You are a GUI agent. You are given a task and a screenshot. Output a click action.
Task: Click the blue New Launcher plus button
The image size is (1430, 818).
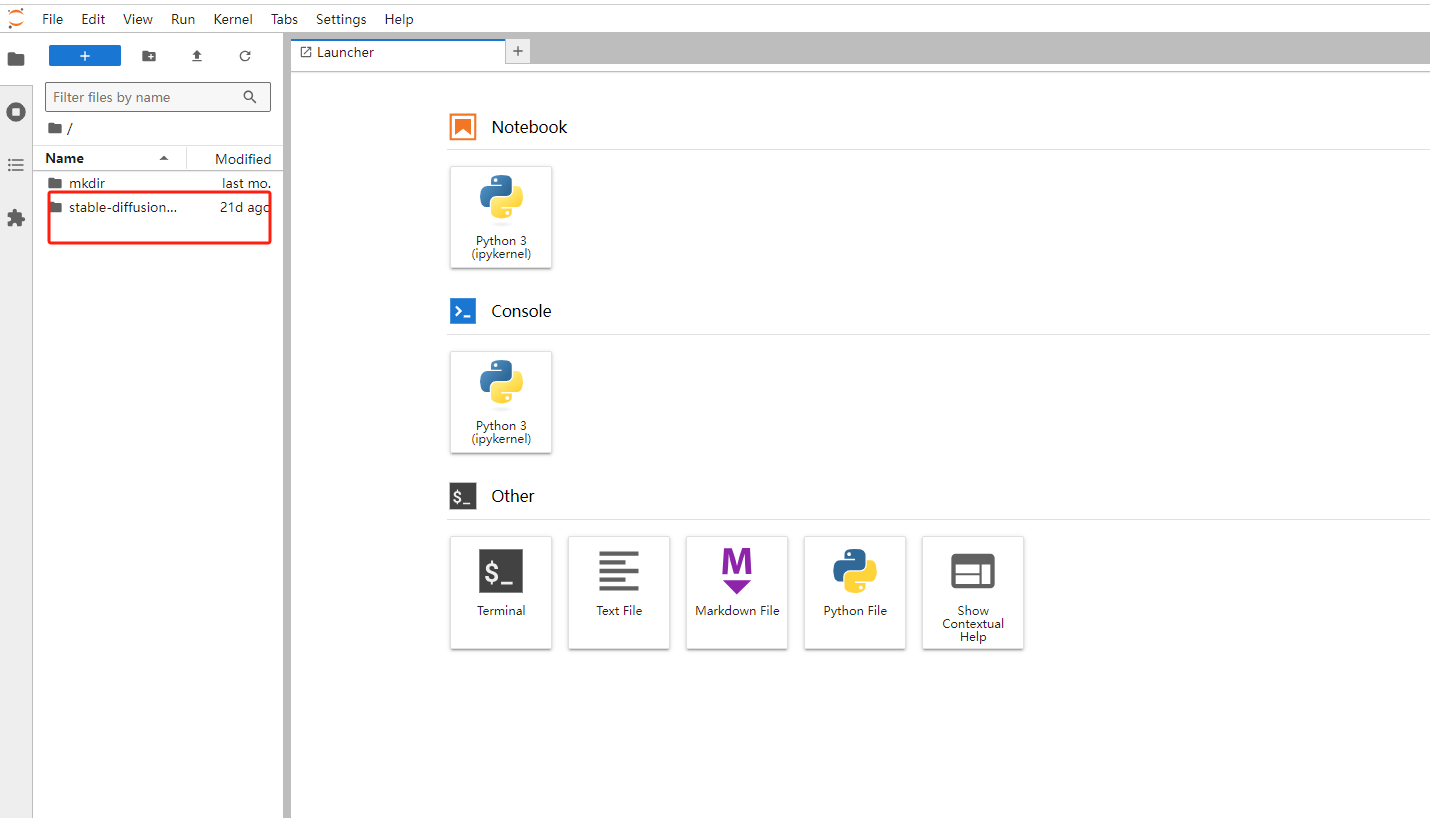point(85,56)
